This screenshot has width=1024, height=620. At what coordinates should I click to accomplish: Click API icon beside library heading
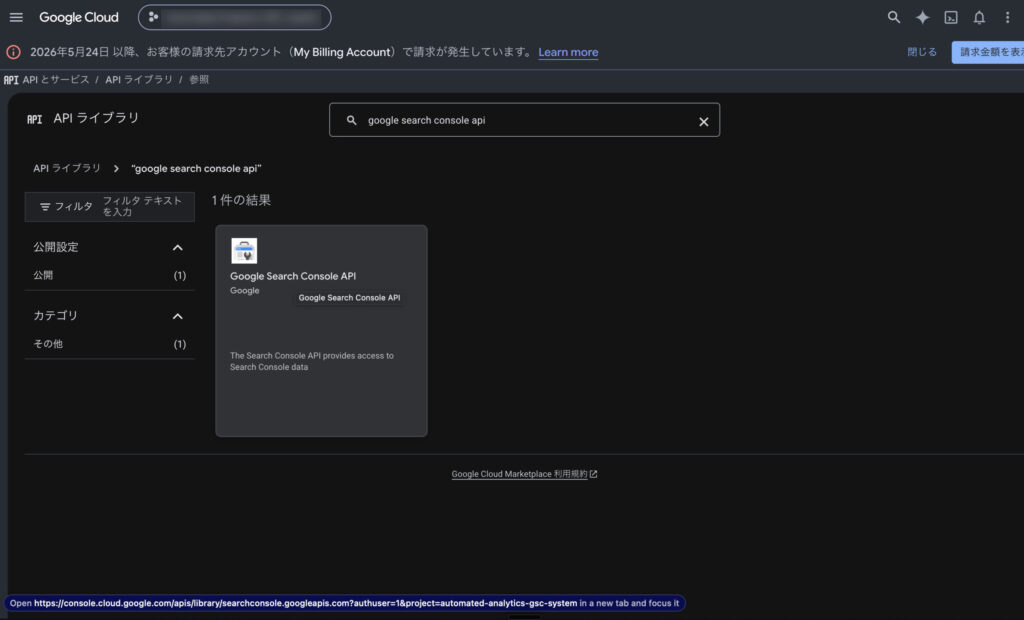coord(35,119)
